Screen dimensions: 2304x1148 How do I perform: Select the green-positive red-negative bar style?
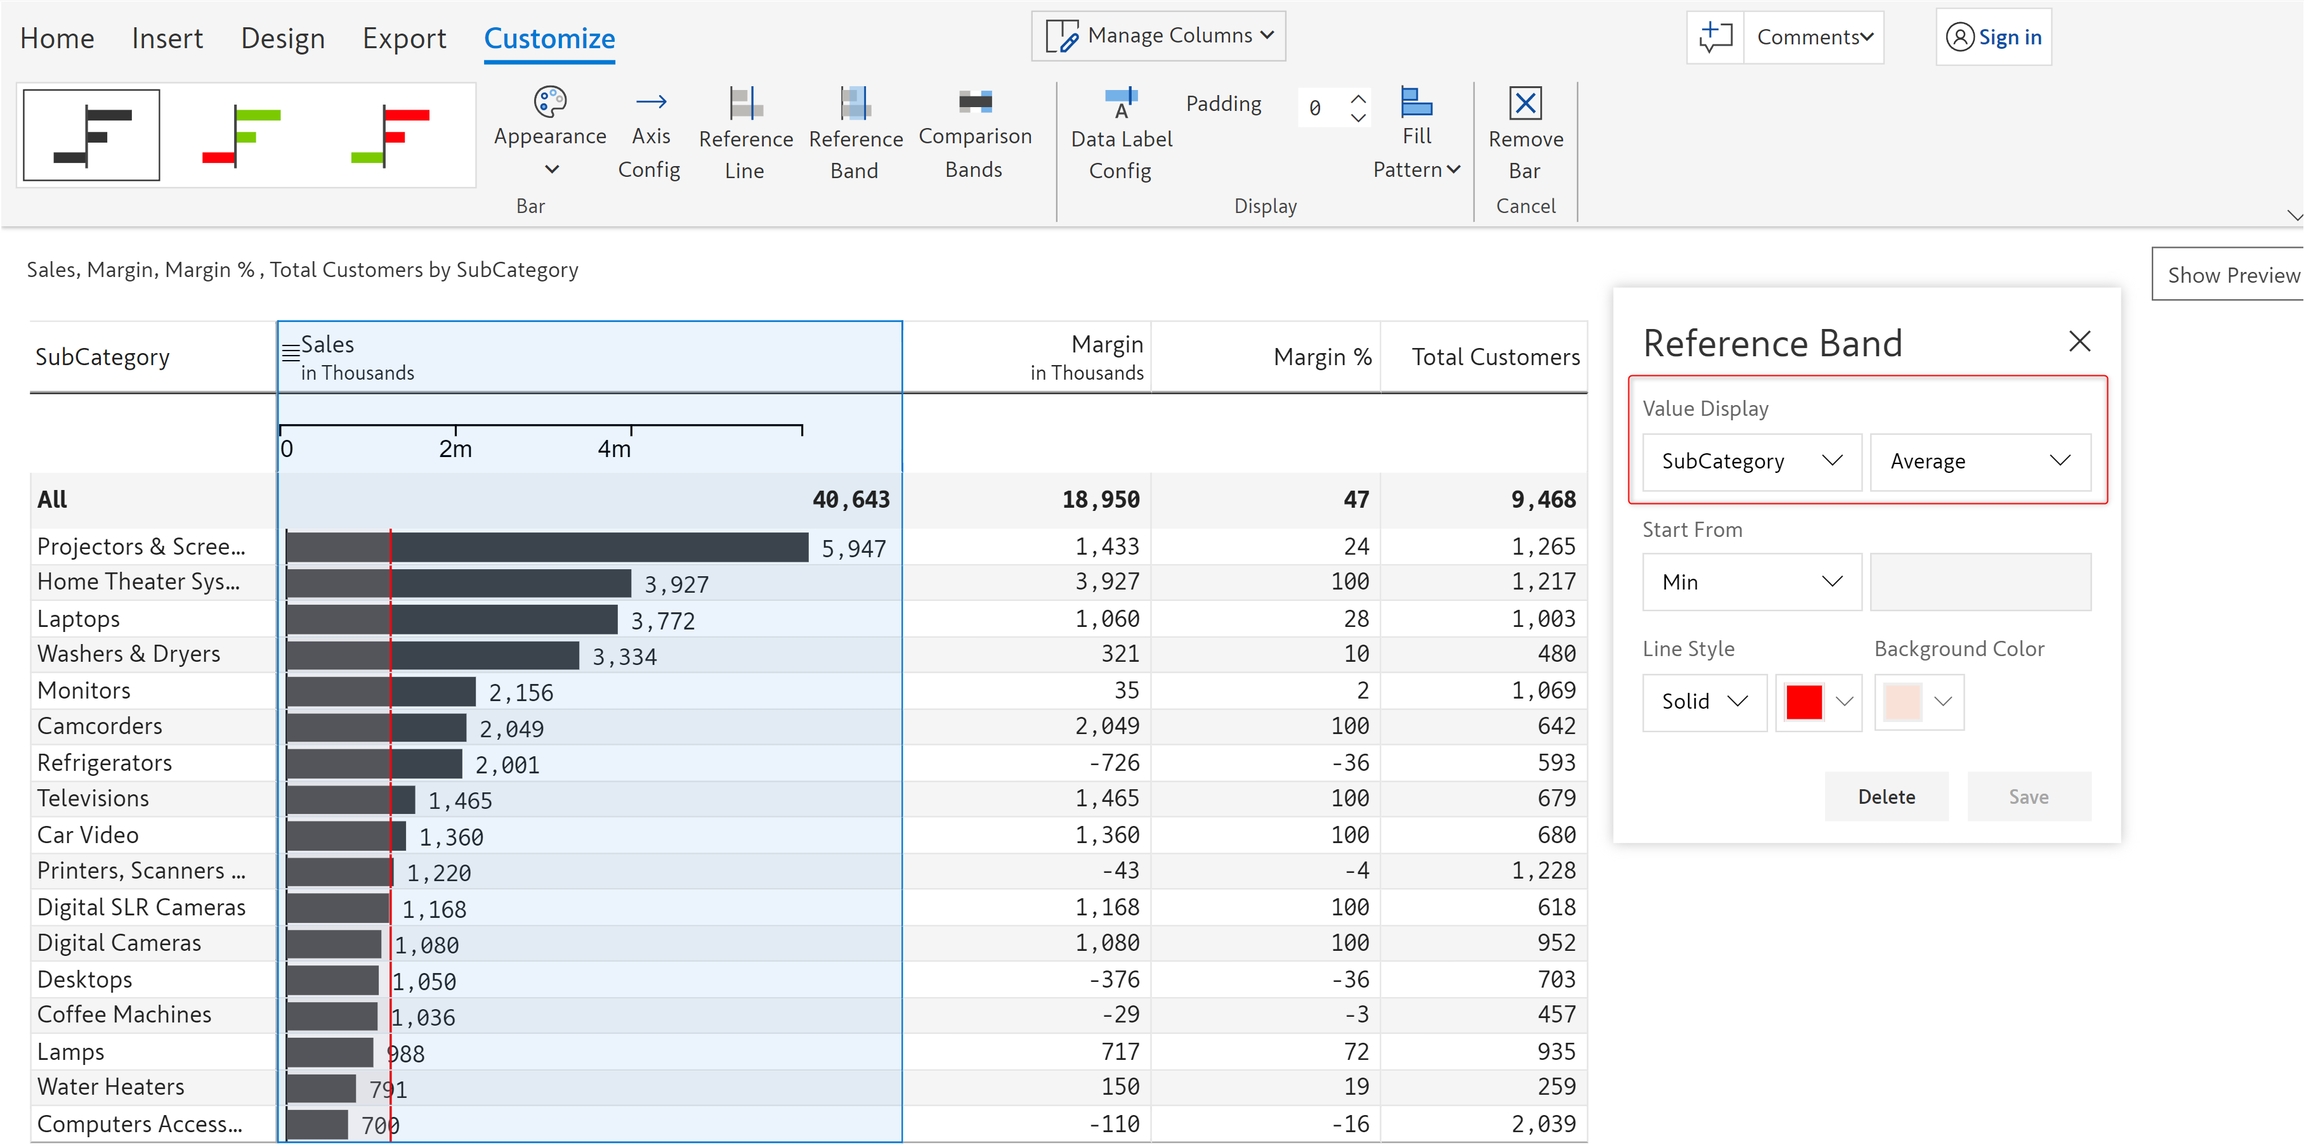click(x=241, y=135)
